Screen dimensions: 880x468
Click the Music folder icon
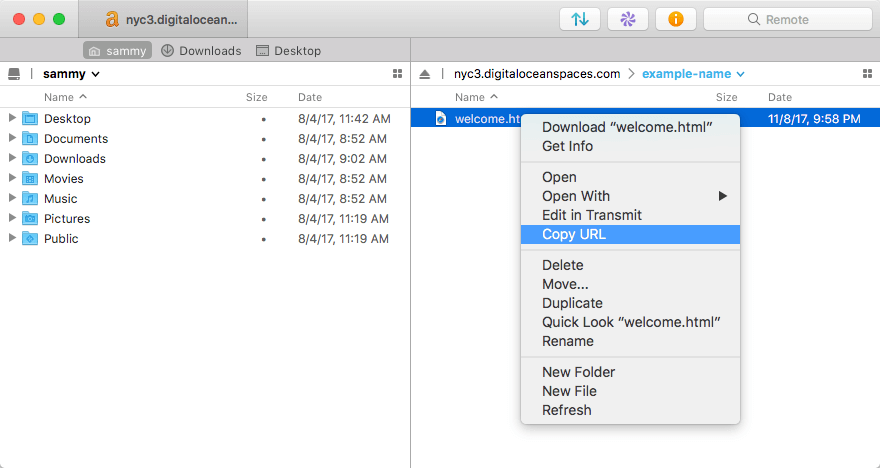point(30,199)
